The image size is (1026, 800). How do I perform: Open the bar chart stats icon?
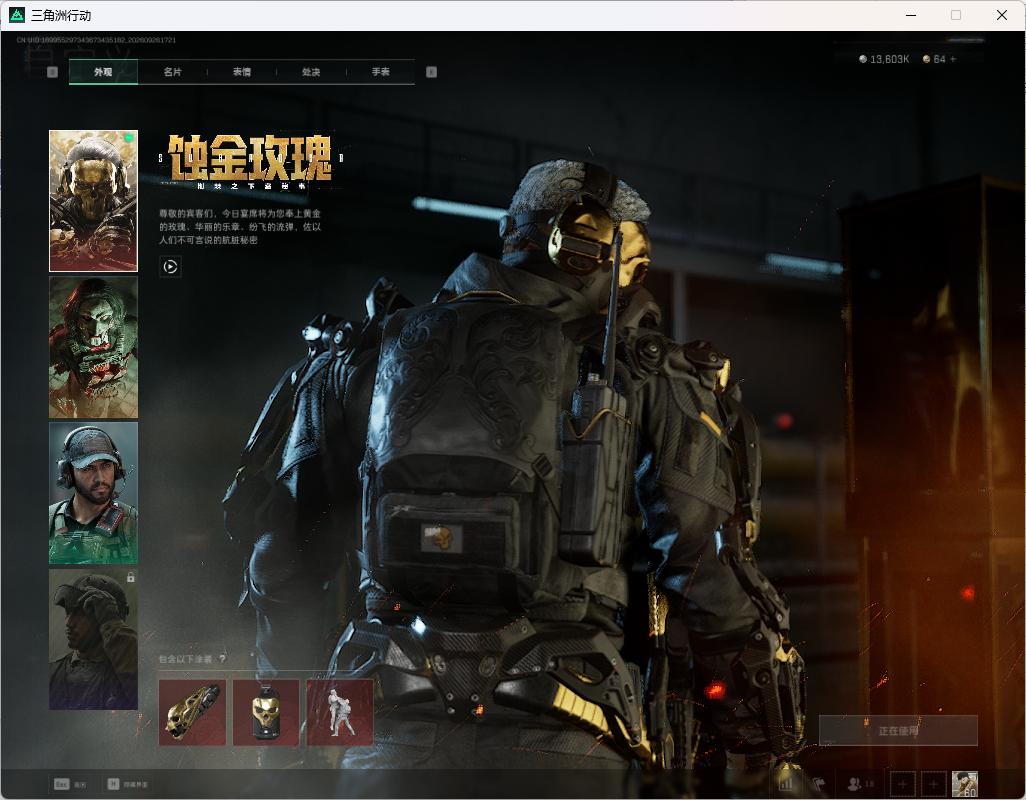click(x=786, y=784)
